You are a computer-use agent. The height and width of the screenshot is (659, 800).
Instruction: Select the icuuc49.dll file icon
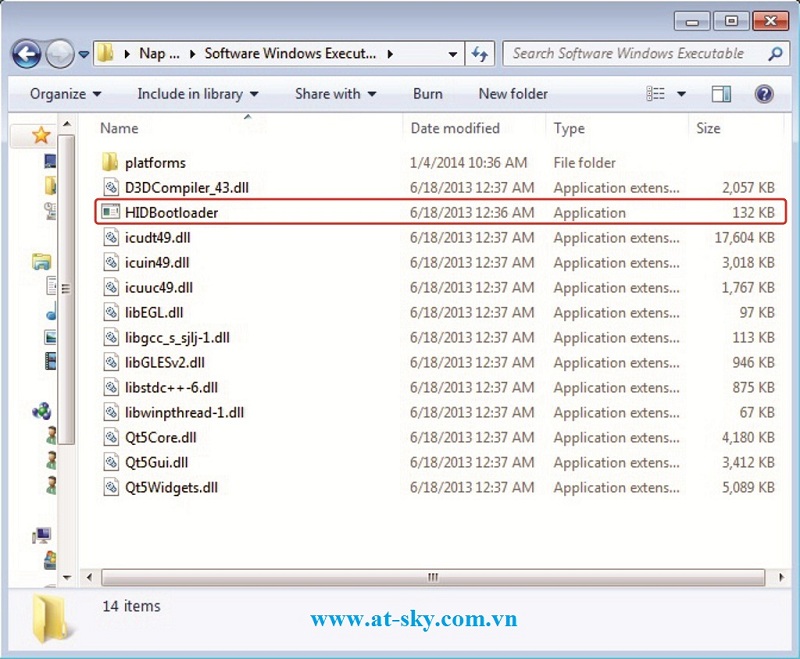coord(111,287)
